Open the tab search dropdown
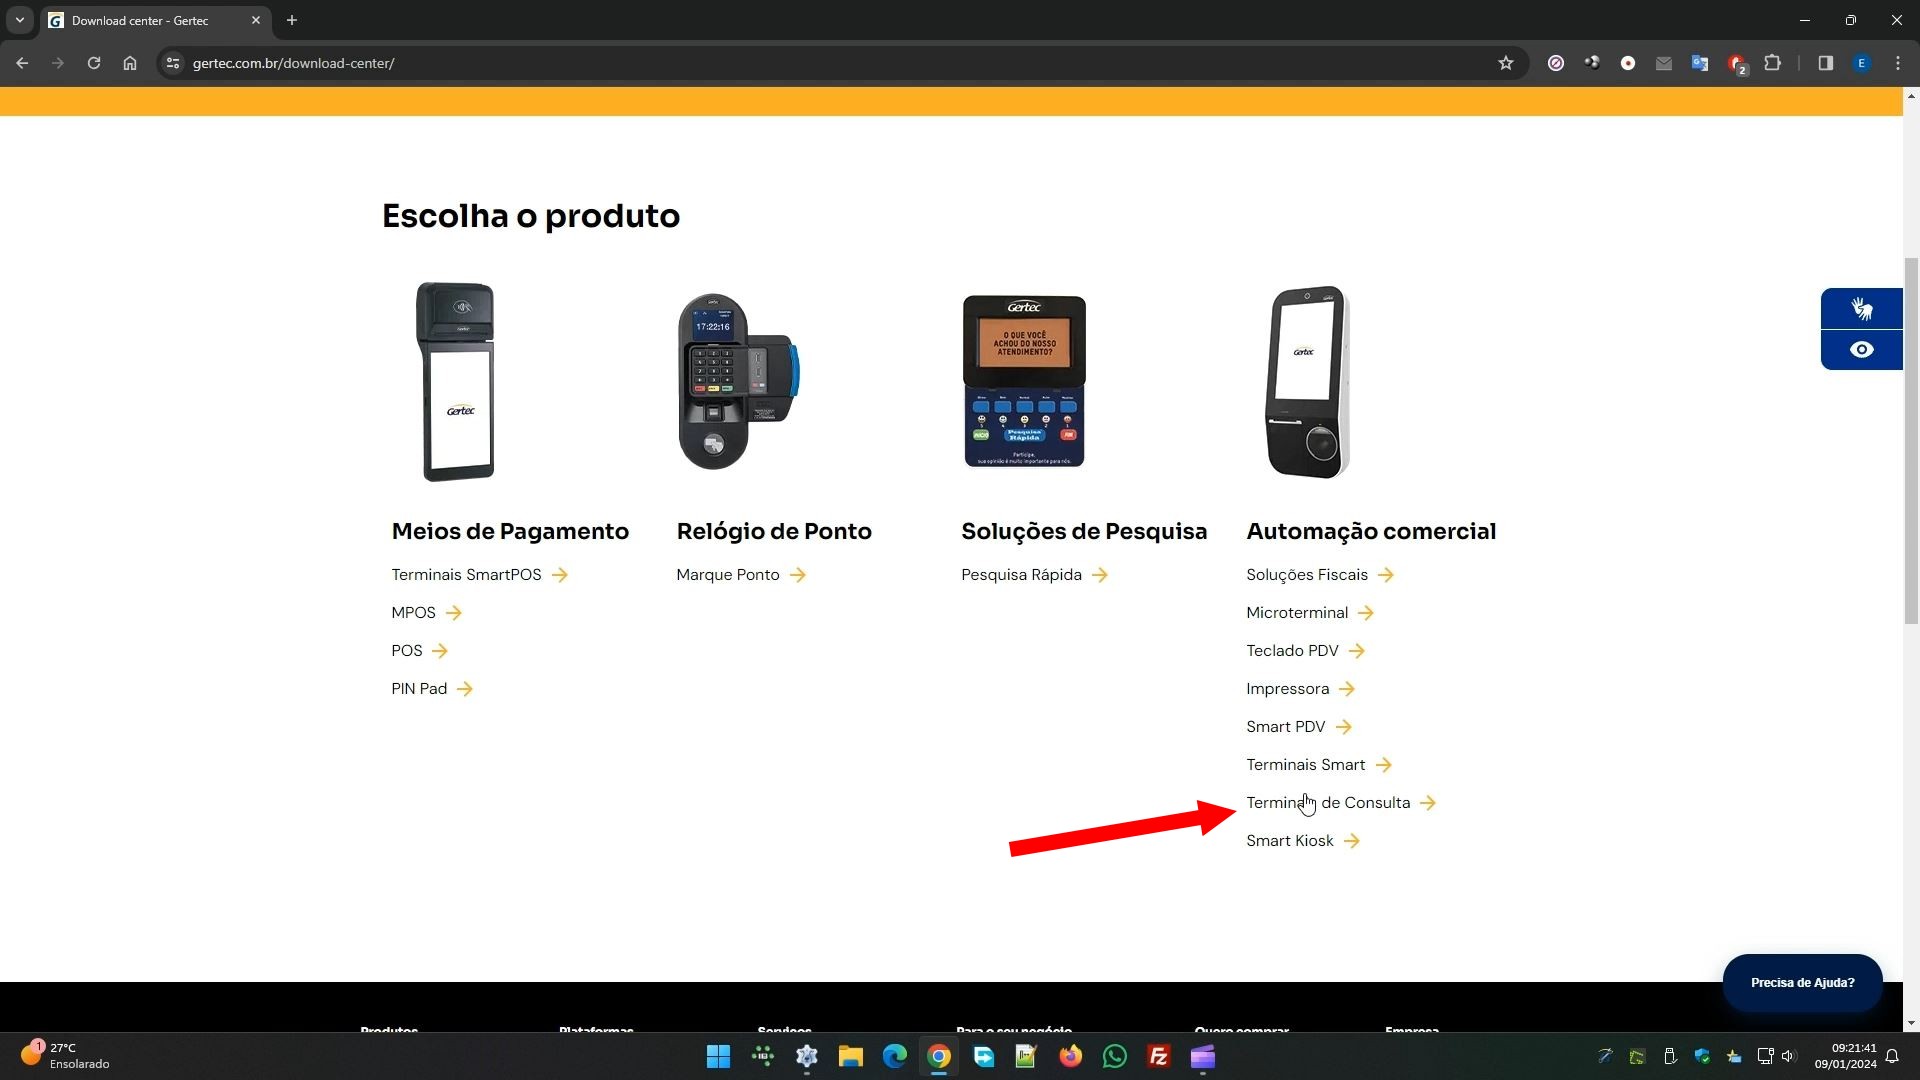The width and height of the screenshot is (1920, 1080). coord(20,20)
